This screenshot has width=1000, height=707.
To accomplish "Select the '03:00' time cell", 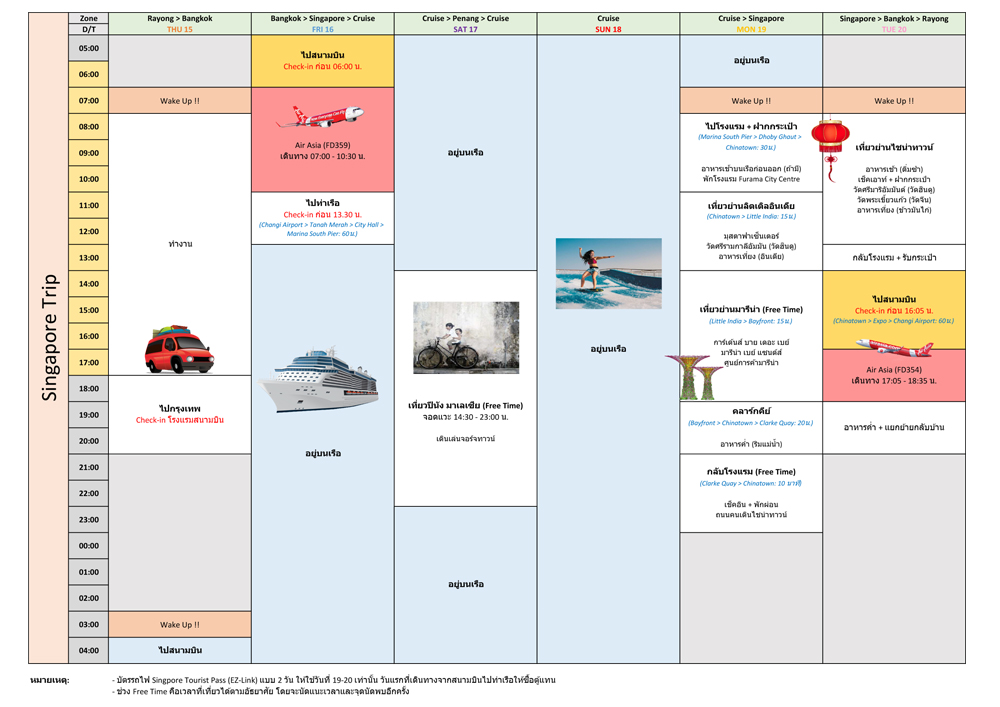I will 89,624.
